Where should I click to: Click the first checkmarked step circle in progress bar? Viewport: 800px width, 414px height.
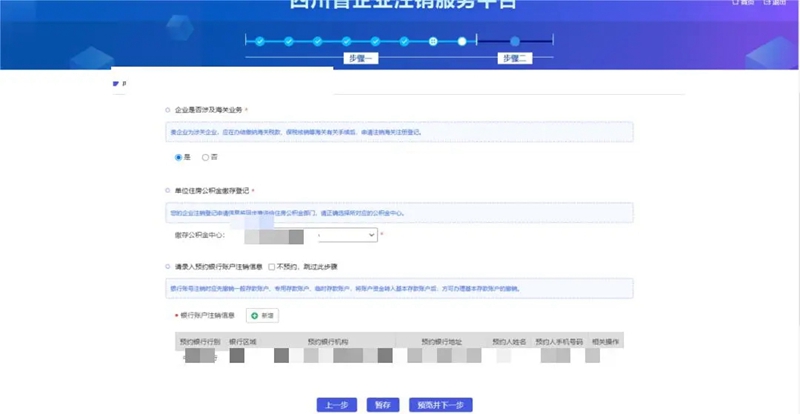(260, 41)
